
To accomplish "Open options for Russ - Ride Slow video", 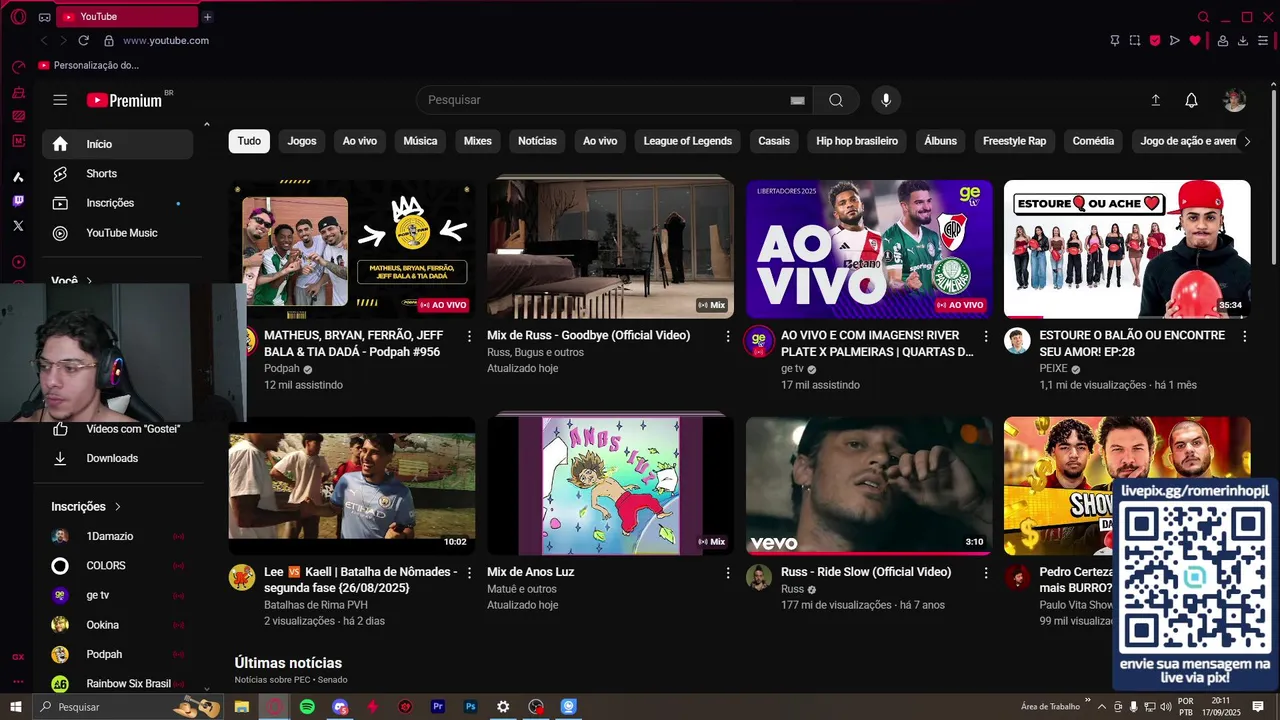I will 986,573.
